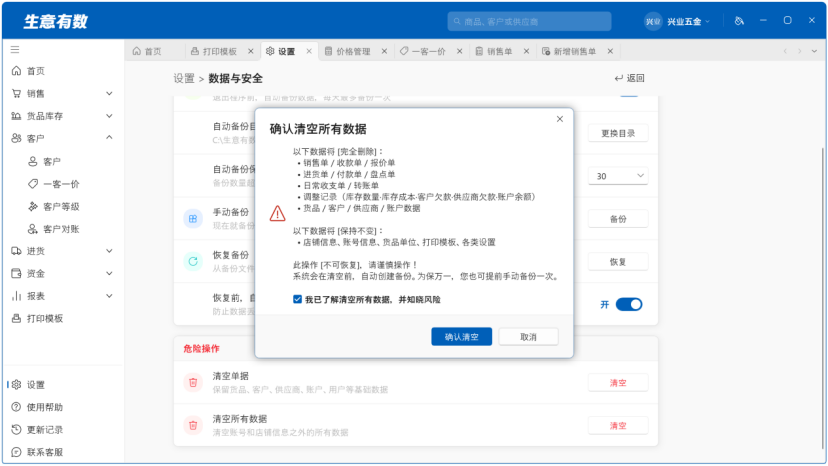Screen dimensions: 828x466
Task: Close the 新增销售单 tab
Action: pos(610,51)
